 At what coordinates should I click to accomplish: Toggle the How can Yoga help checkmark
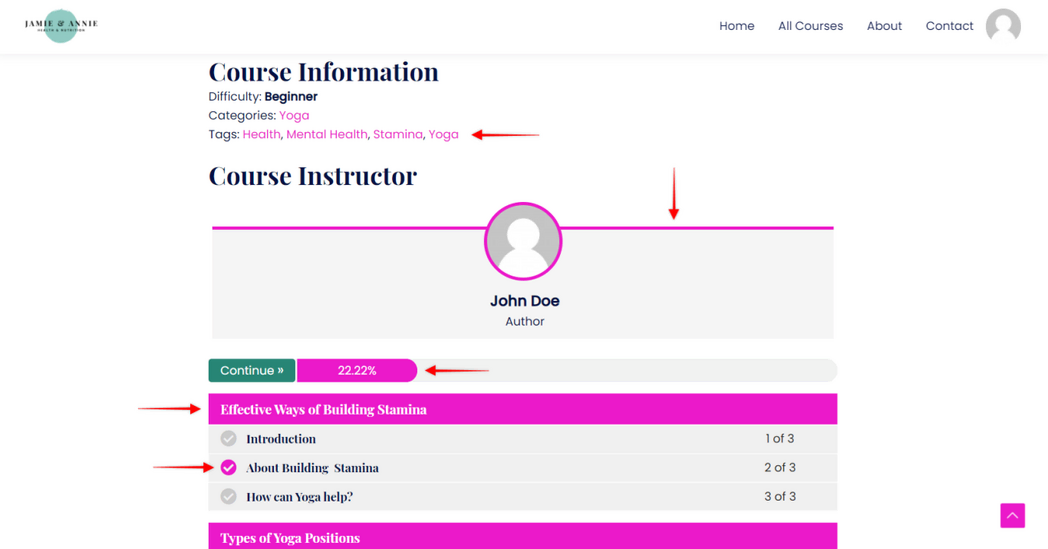229,497
